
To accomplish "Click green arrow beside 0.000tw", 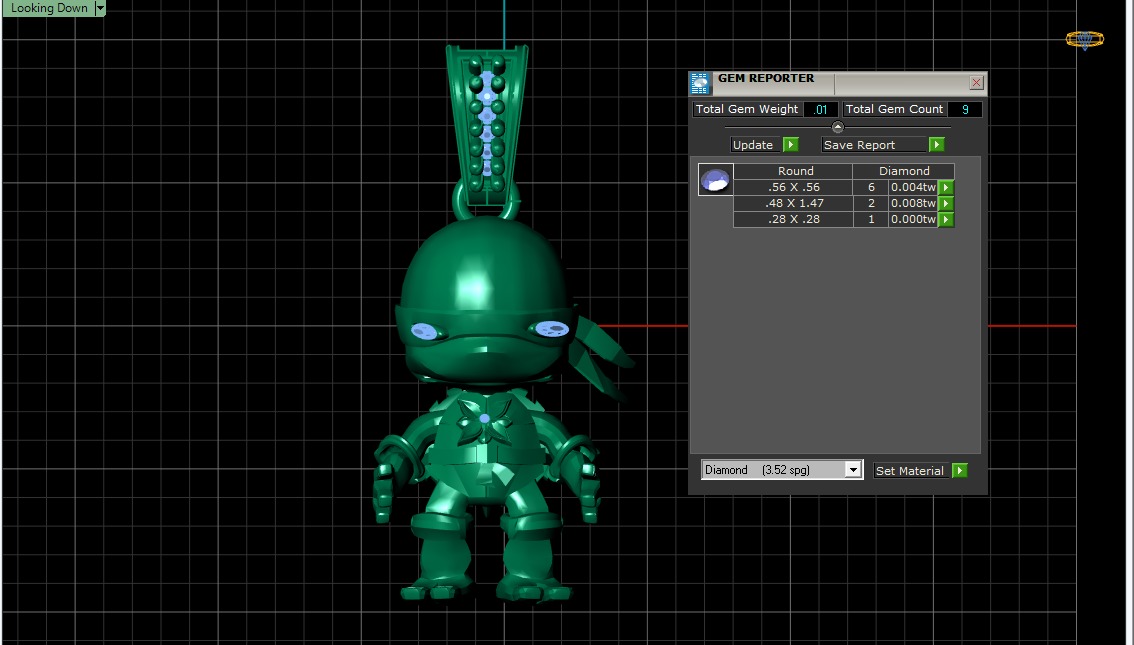I will click(x=946, y=219).
